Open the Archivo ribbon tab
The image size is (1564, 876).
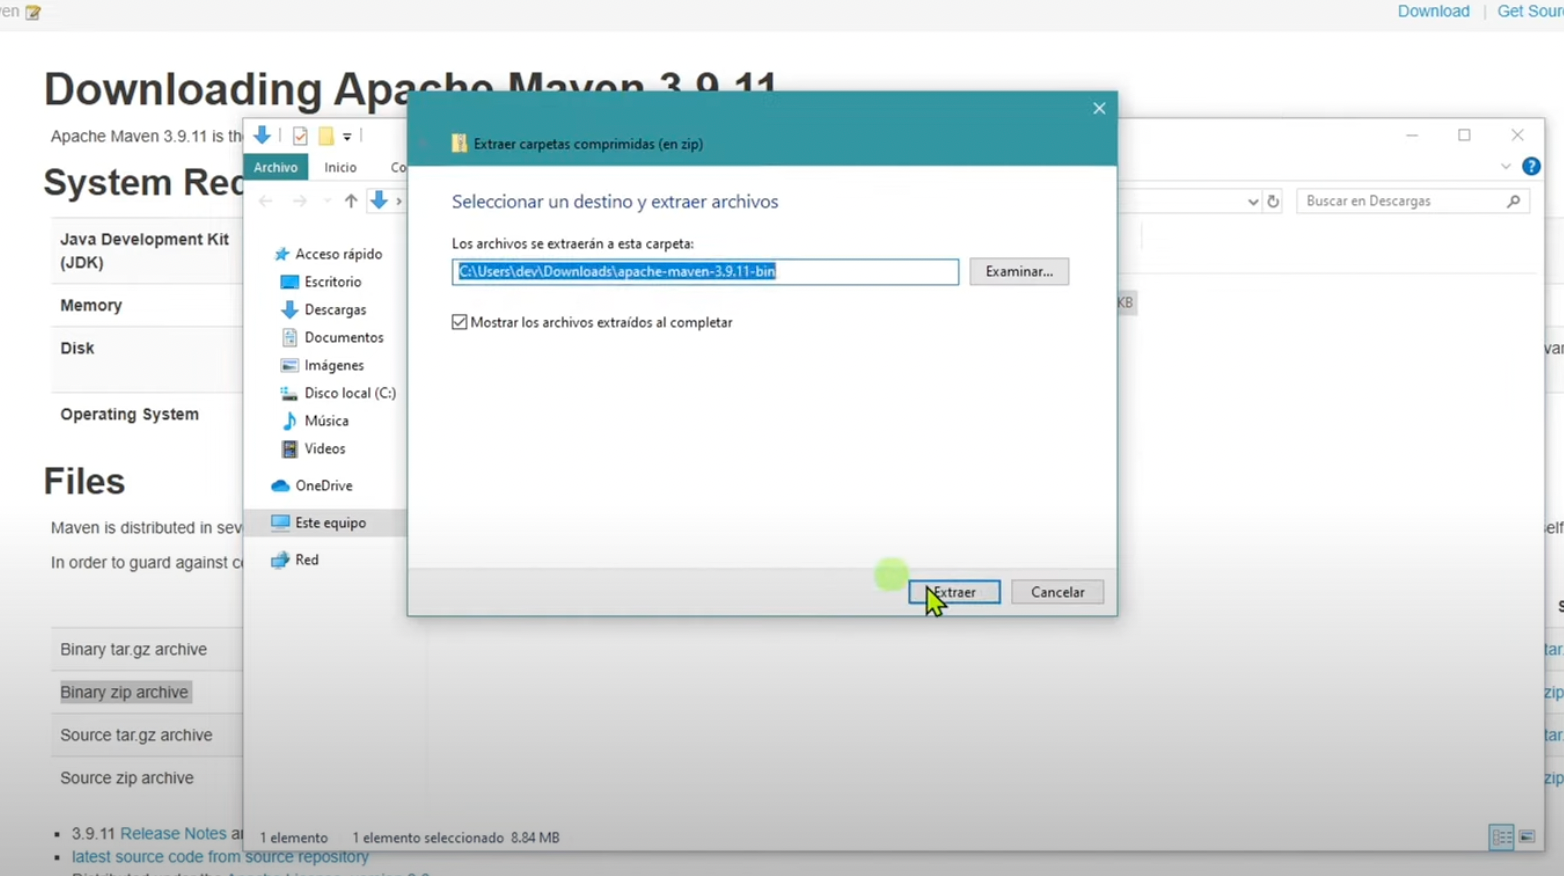(x=275, y=167)
